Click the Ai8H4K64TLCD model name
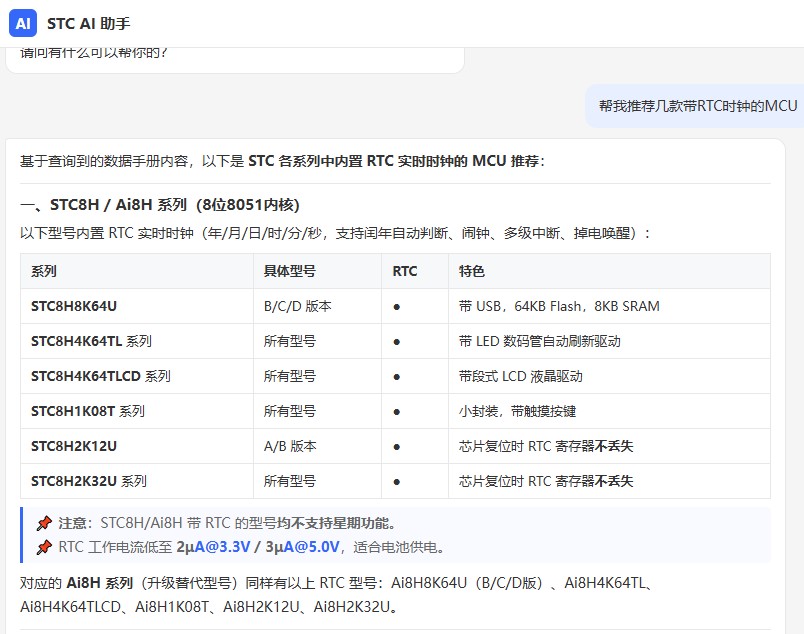804x634 pixels. point(70,607)
